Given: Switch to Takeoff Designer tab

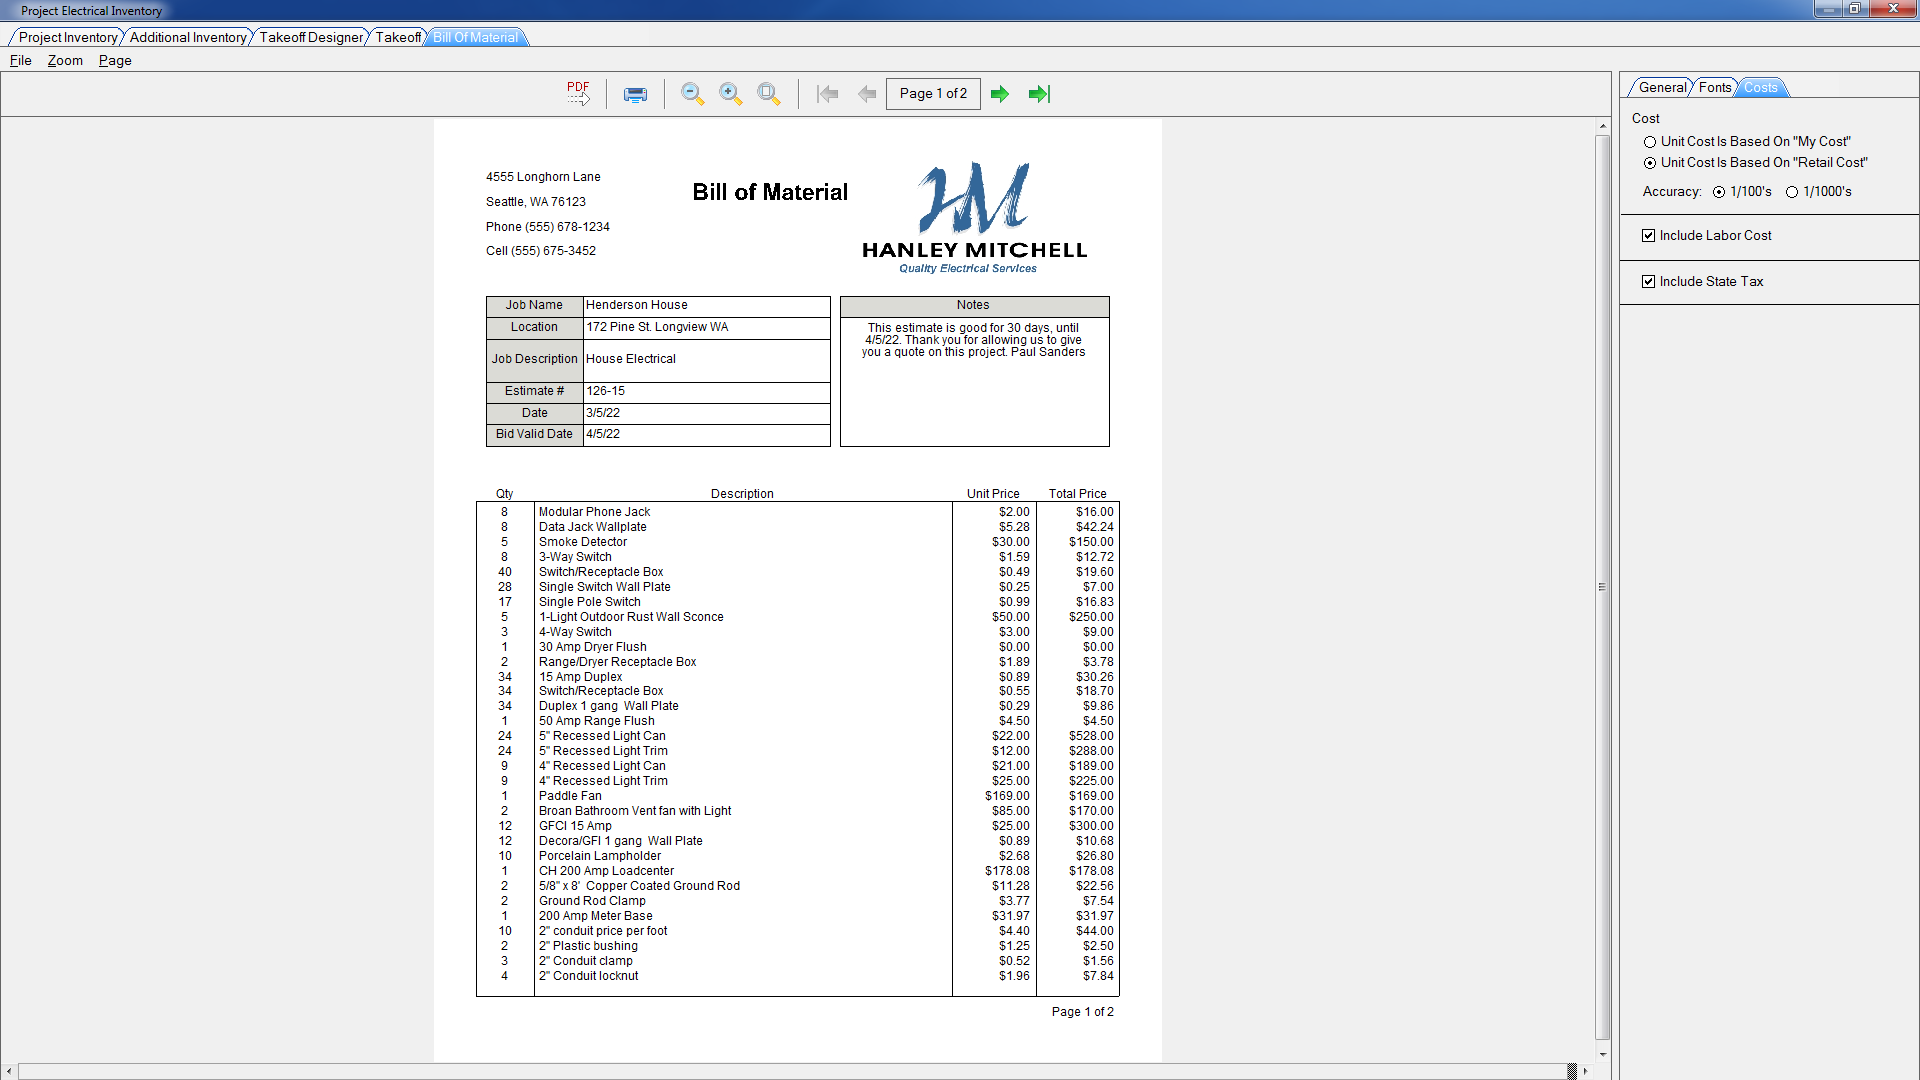Looking at the screenshot, I should tap(311, 38).
